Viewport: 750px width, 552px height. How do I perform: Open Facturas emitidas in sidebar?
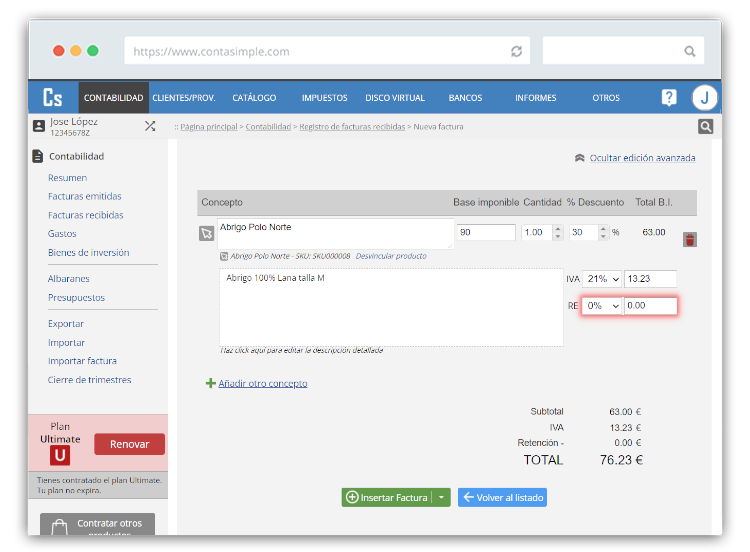coord(85,197)
